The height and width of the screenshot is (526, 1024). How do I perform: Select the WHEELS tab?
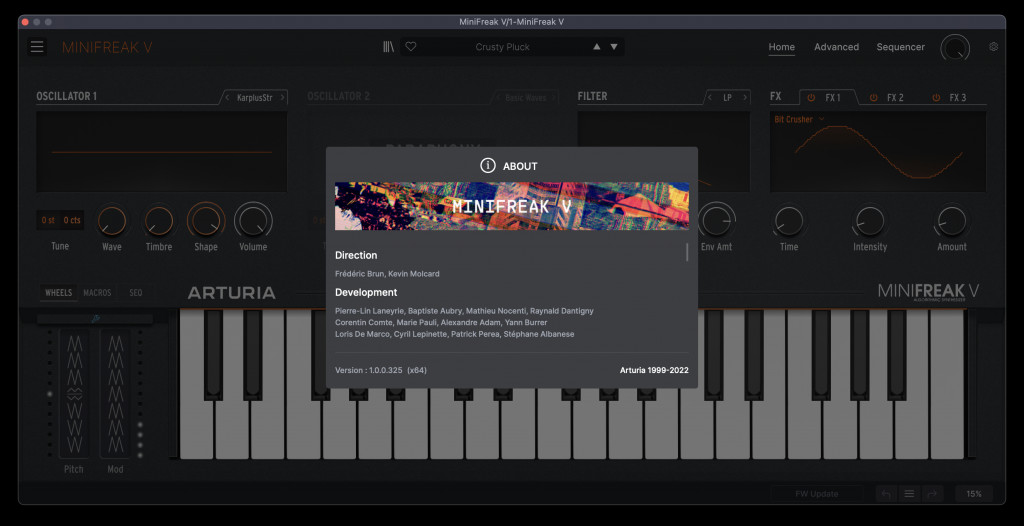pyautogui.click(x=58, y=293)
